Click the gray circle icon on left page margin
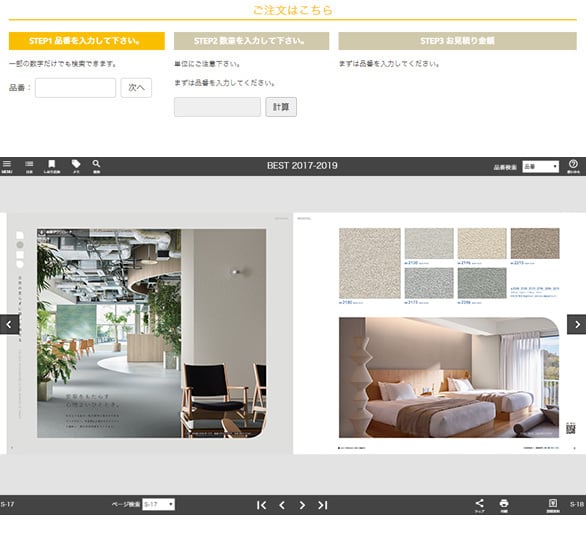Image resolution: width=586 pixels, height=547 pixels. point(20,245)
